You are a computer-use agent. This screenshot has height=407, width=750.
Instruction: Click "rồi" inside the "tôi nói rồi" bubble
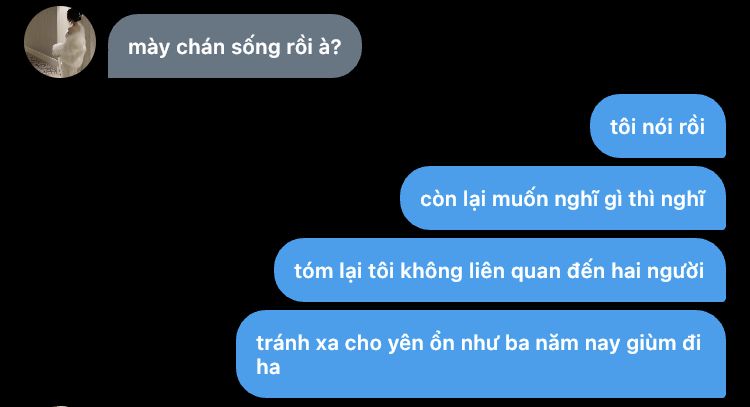(688, 127)
